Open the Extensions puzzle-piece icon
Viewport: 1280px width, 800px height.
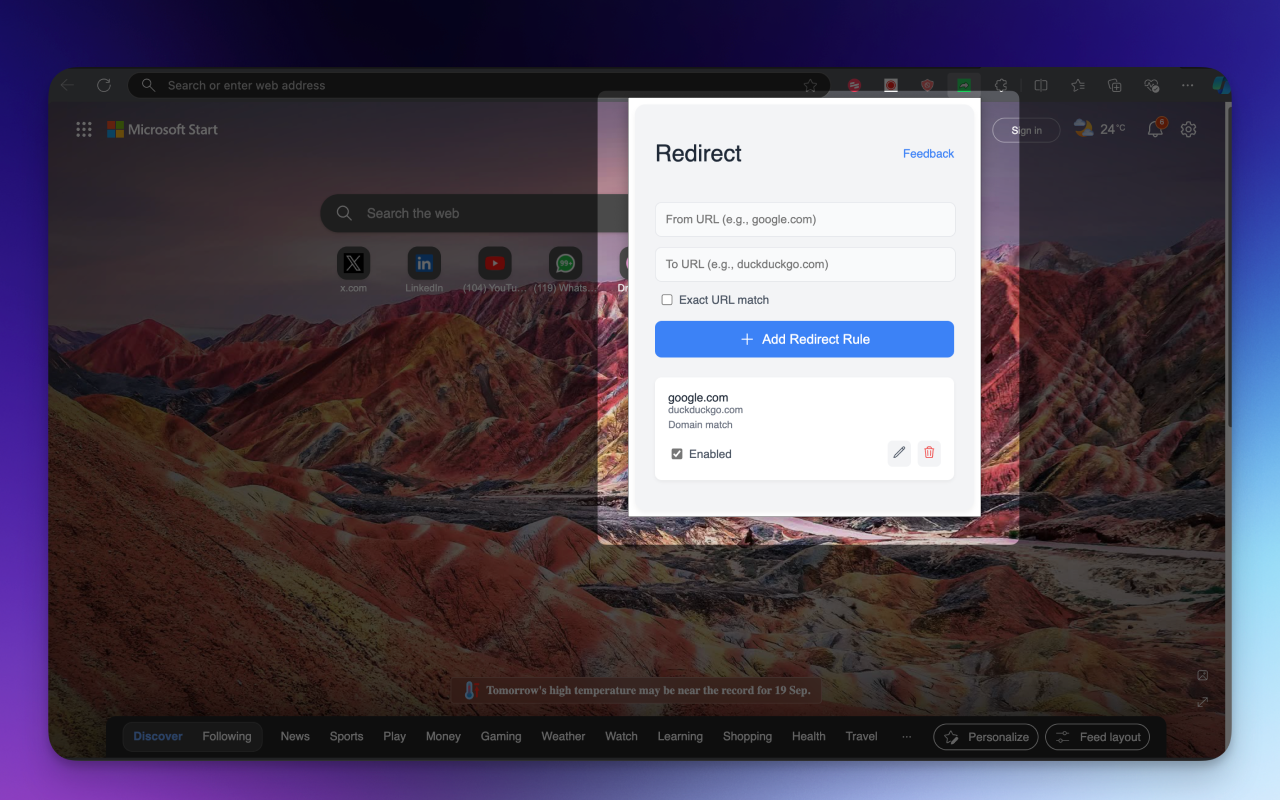click(x=1001, y=85)
